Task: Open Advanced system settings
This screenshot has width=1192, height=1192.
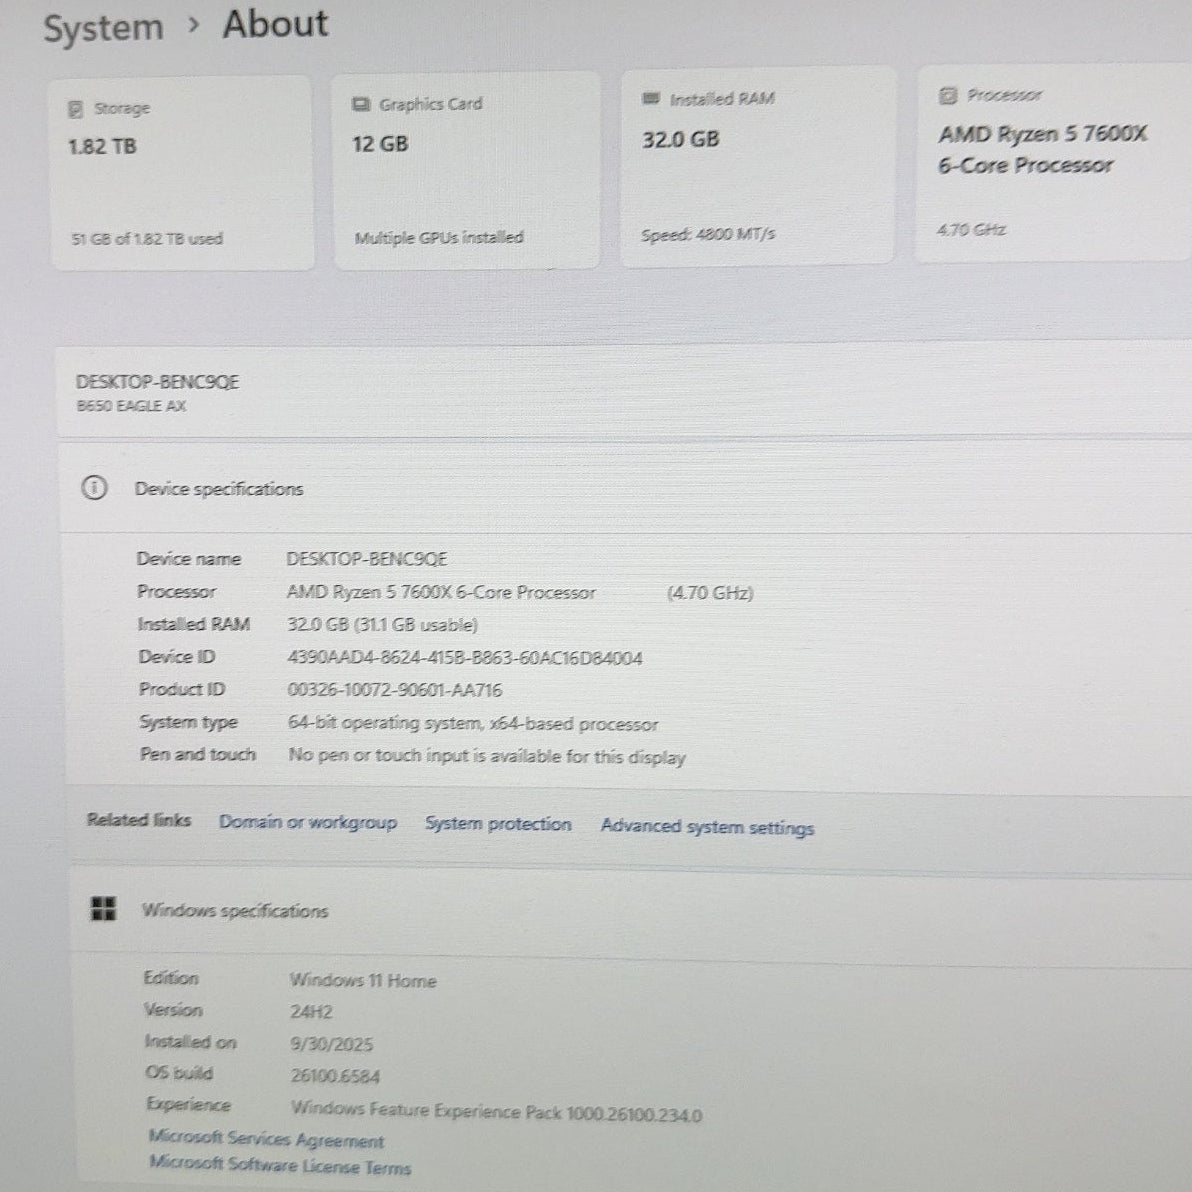Action: [707, 827]
